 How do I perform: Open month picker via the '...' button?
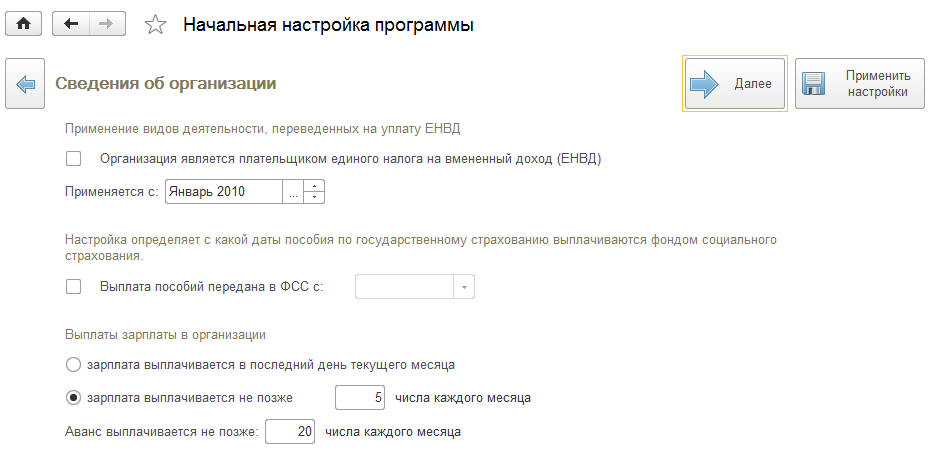coord(293,191)
